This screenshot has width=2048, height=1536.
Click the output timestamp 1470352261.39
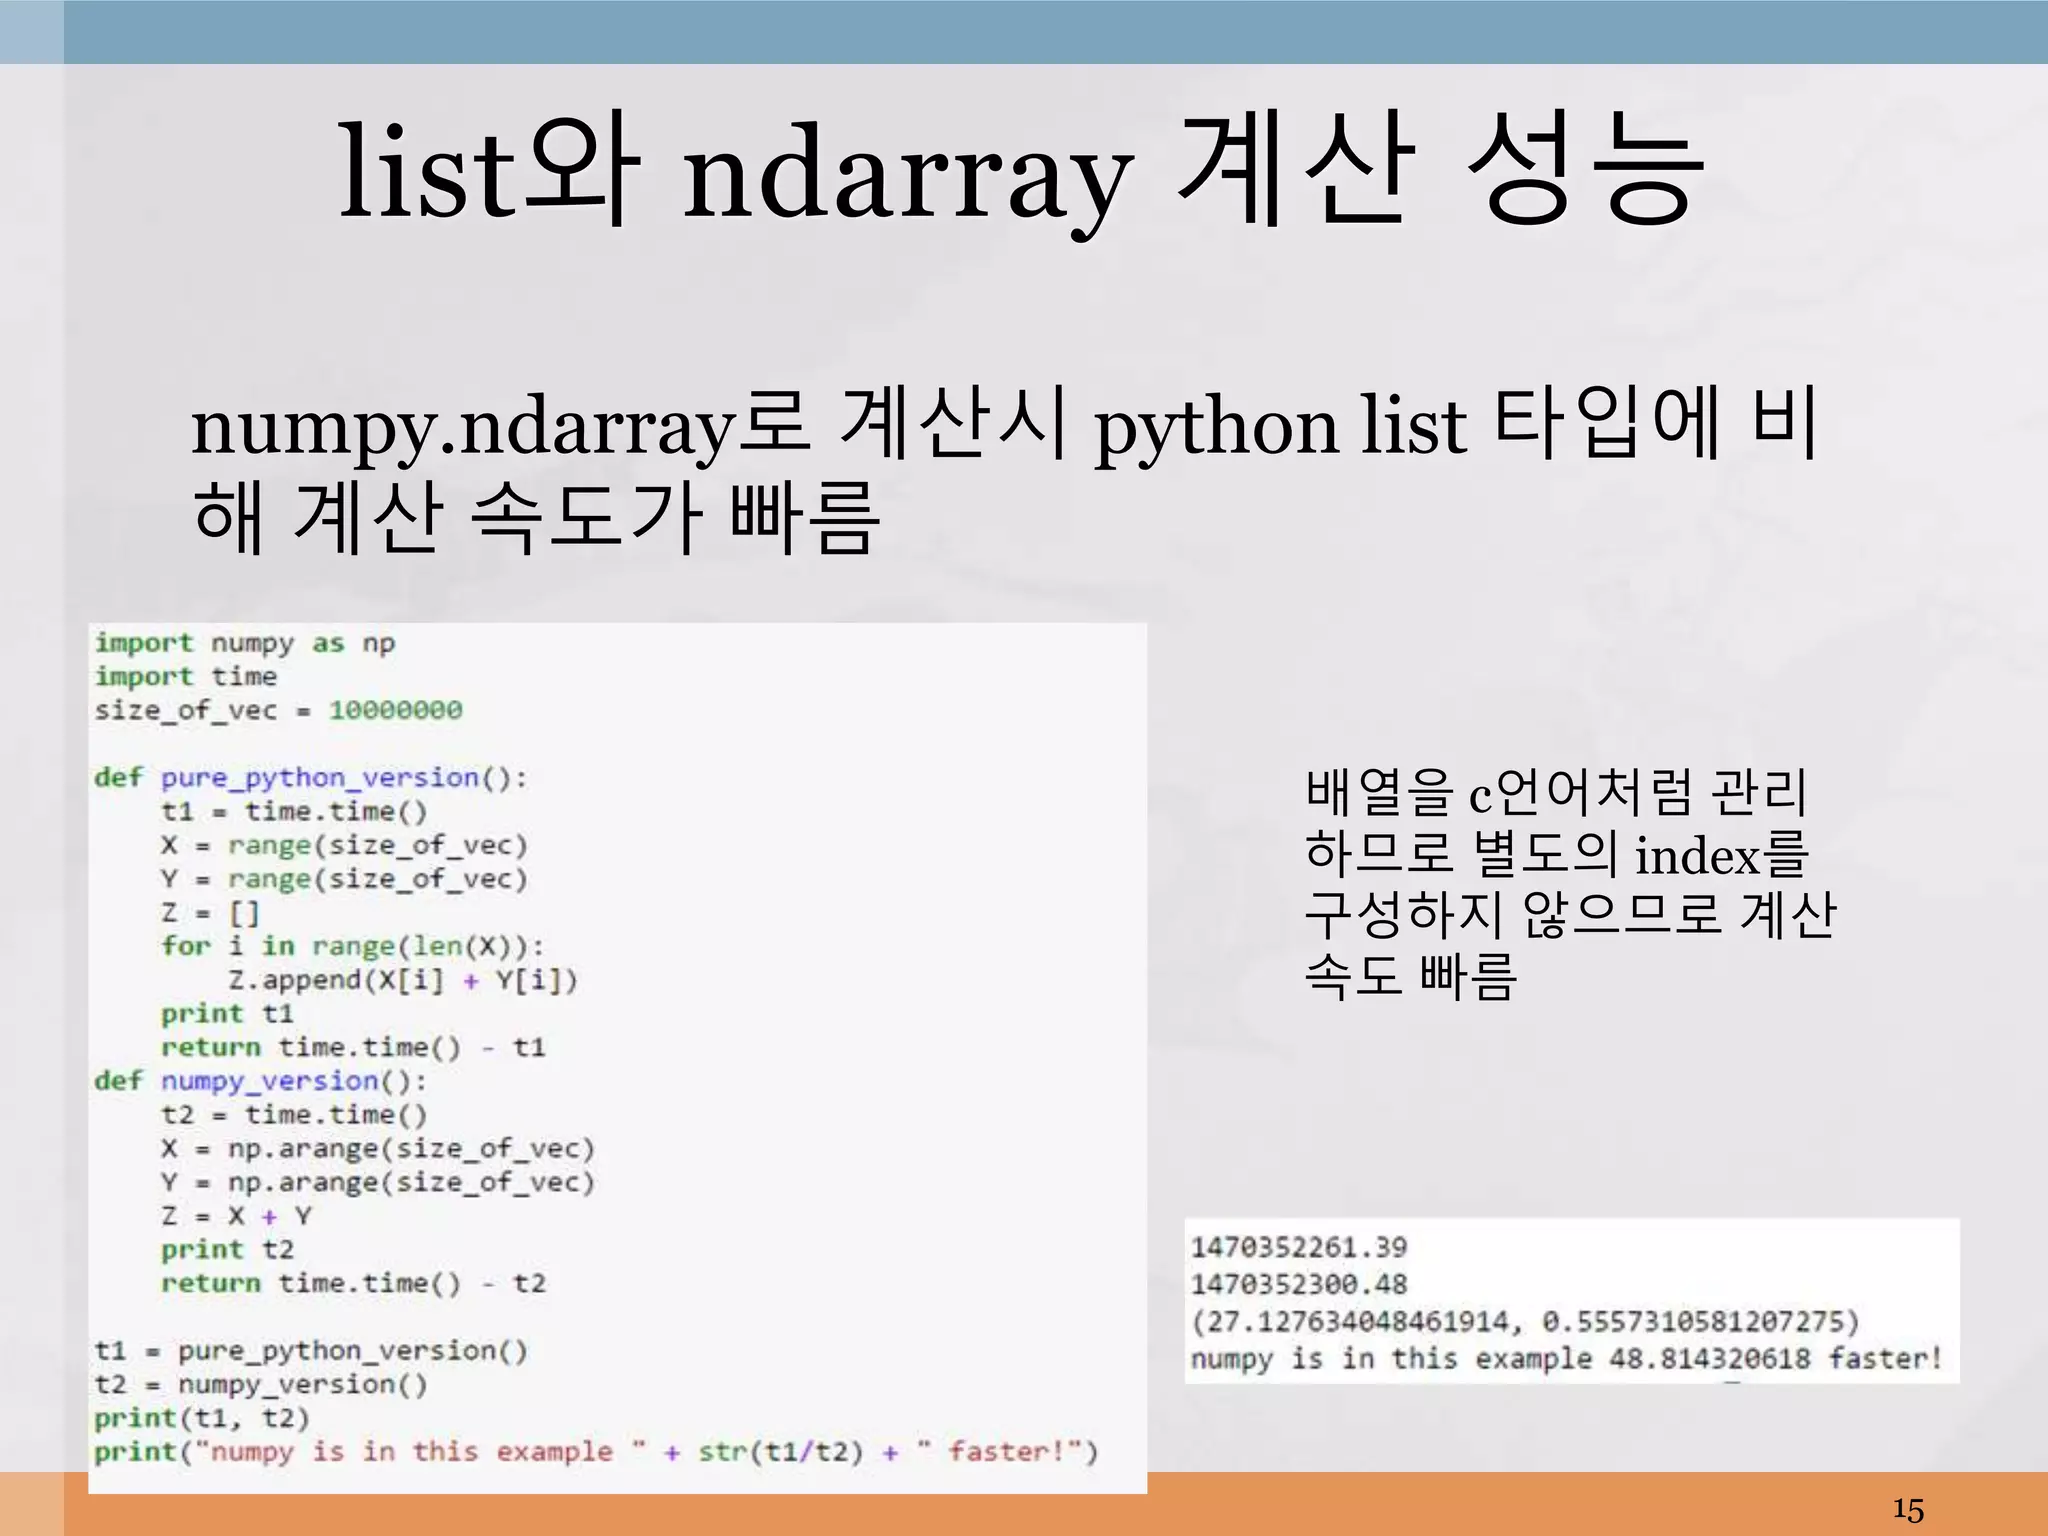(1298, 1247)
